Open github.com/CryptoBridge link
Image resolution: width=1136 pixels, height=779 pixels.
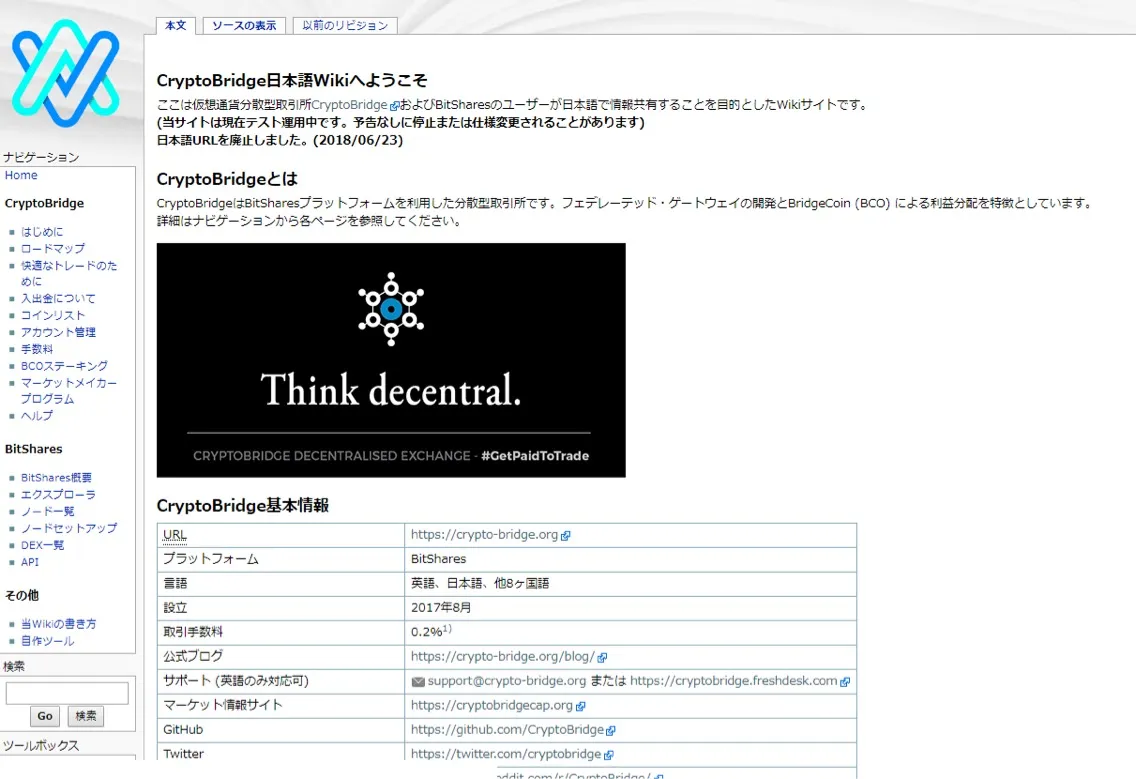(507, 730)
